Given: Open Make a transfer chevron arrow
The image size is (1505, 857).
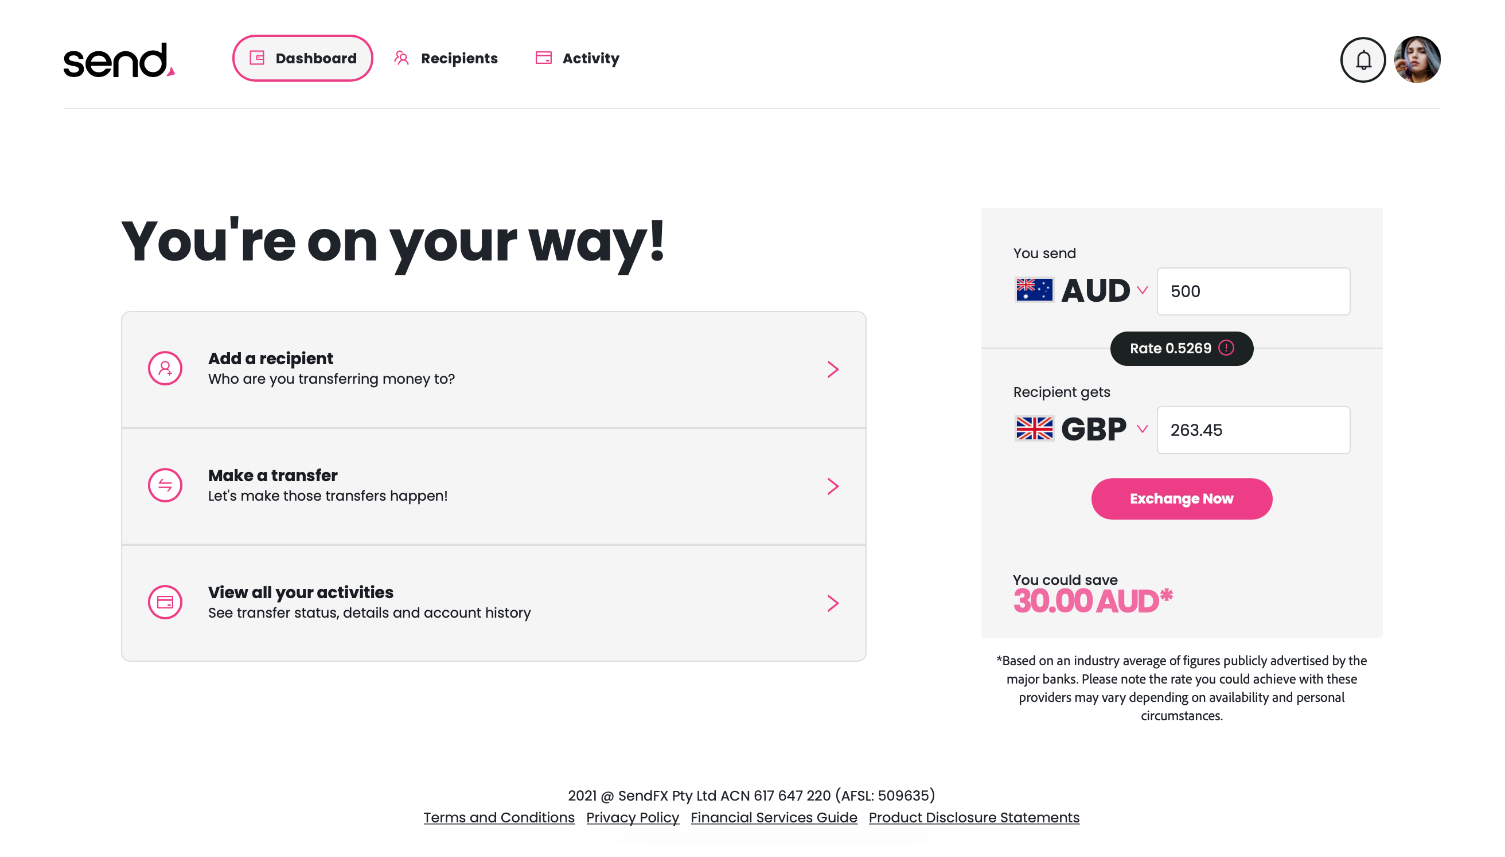Looking at the screenshot, I should pyautogui.click(x=833, y=486).
